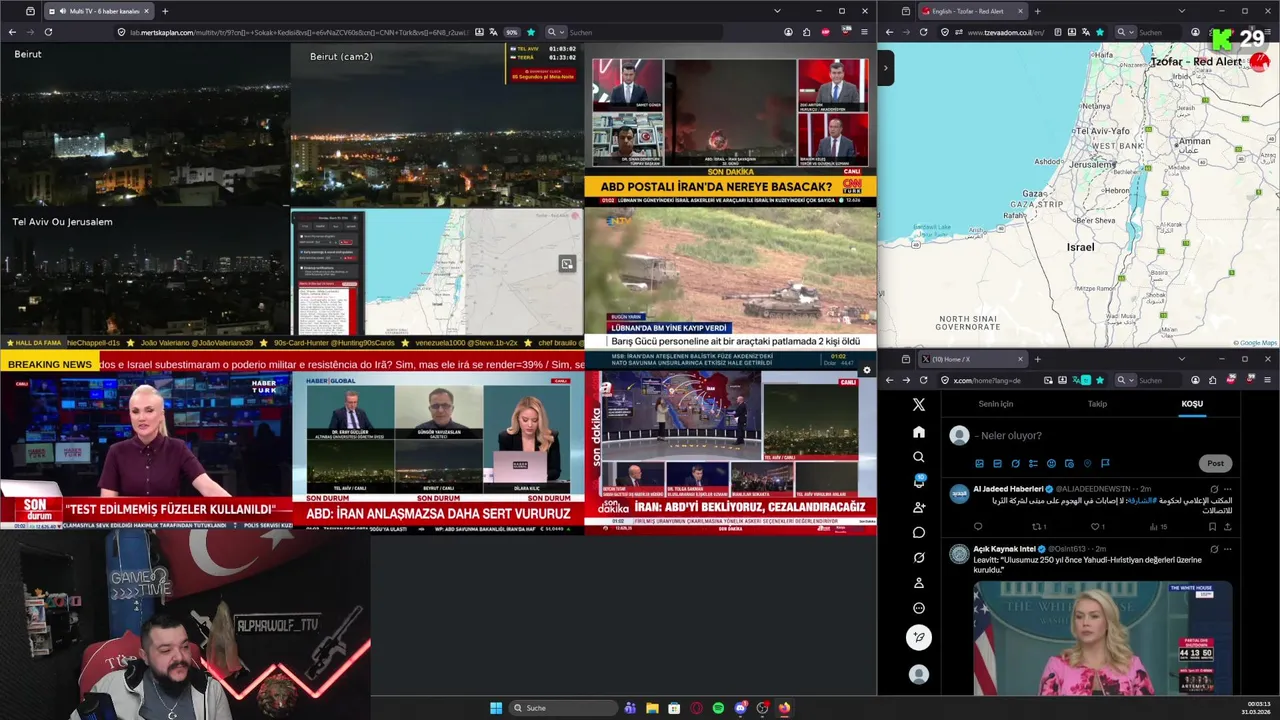This screenshot has height=720, width=1280.
Task: Open Grok action on Açık Kaynak Intel post
Action: click(1214, 549)
